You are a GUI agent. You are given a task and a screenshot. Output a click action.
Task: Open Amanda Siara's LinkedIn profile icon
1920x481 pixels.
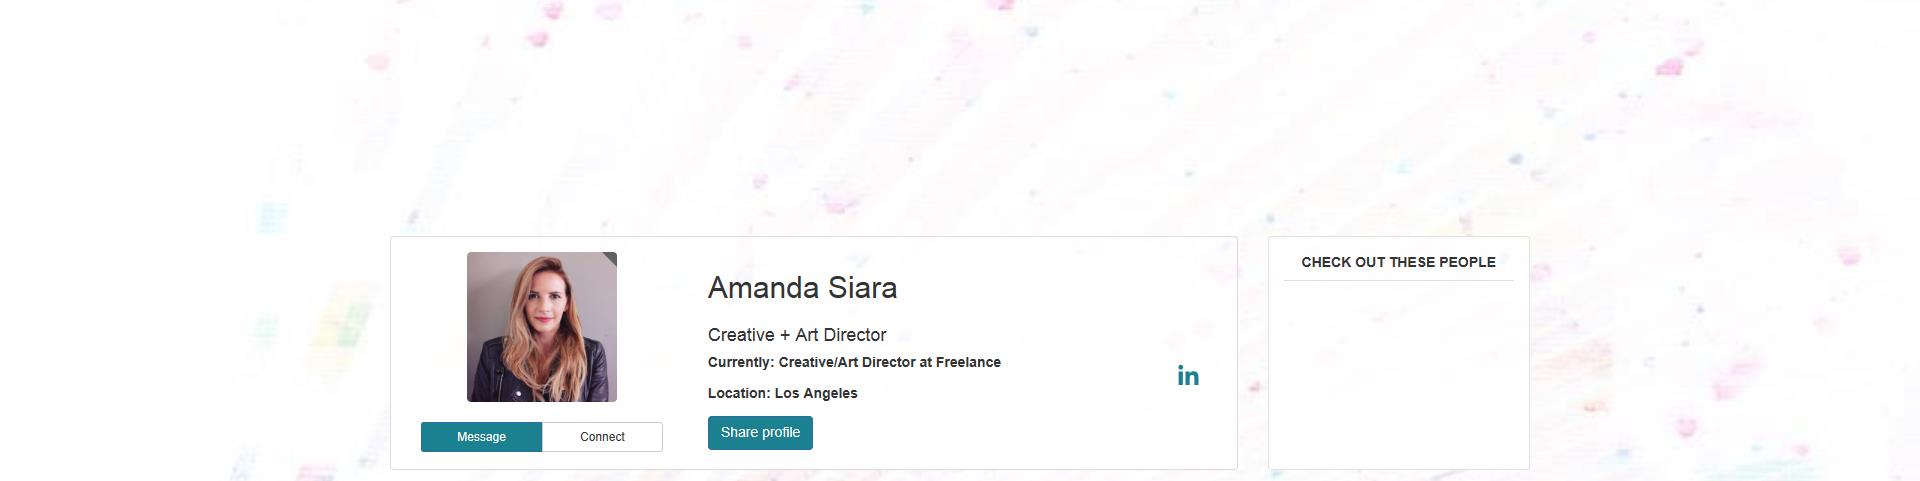[1188, 376]
